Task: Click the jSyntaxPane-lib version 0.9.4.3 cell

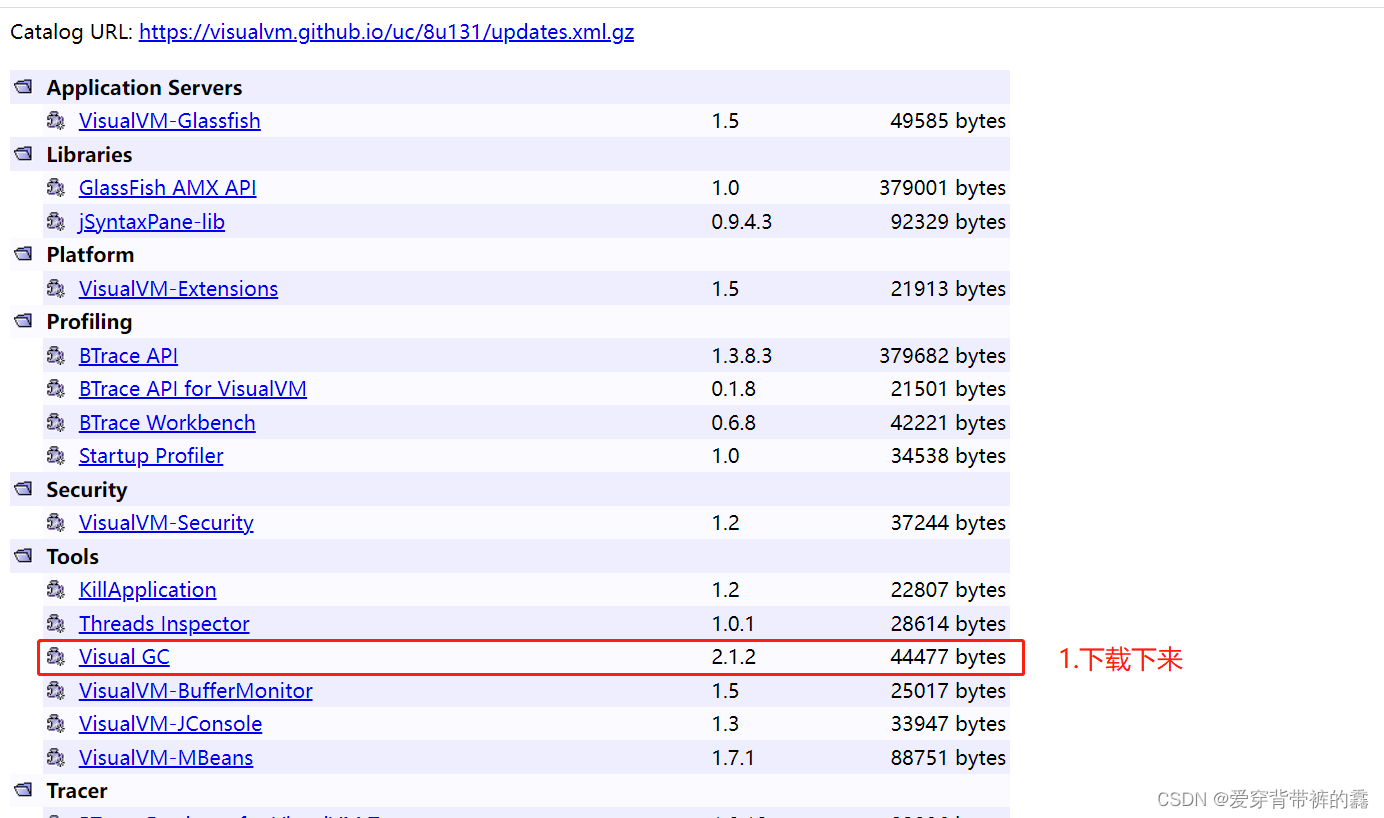Action: tap(742, 222)
